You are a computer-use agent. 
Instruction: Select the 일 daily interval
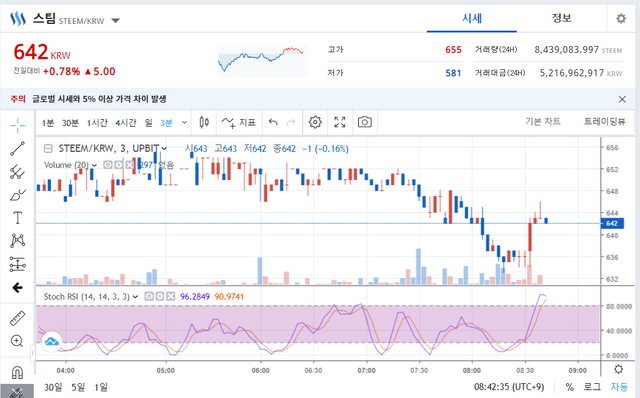[x=149, y=122]
